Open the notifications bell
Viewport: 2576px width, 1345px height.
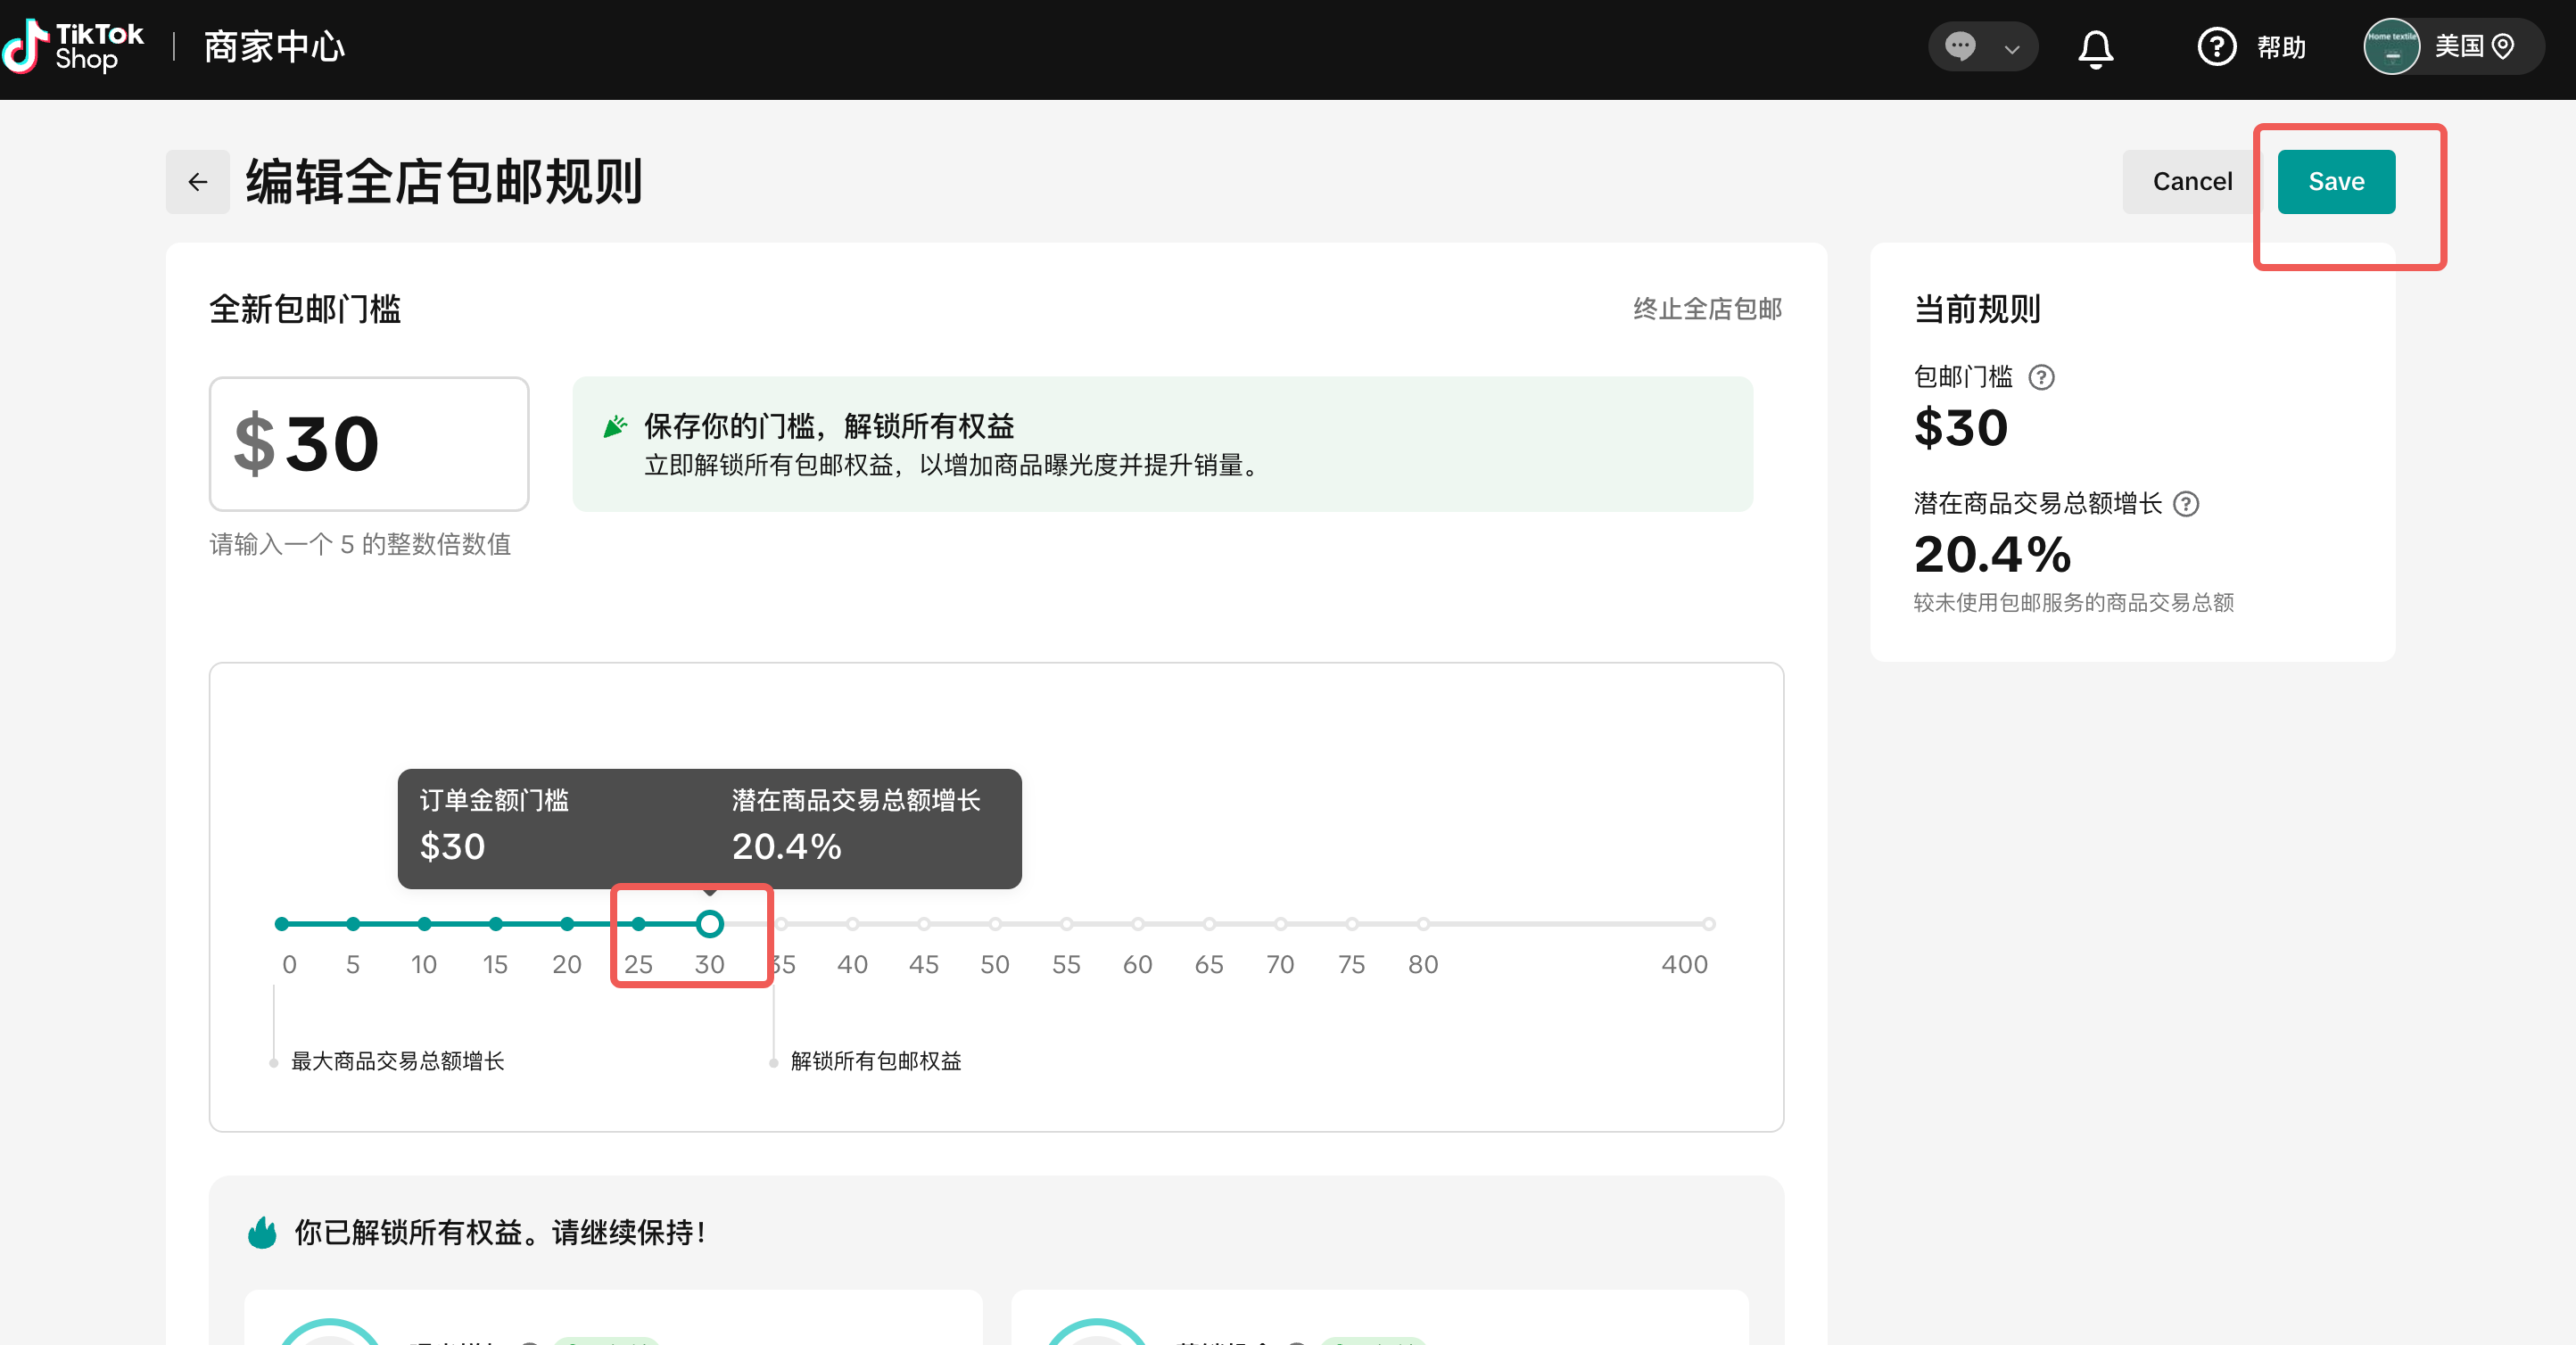point(2095,48)
